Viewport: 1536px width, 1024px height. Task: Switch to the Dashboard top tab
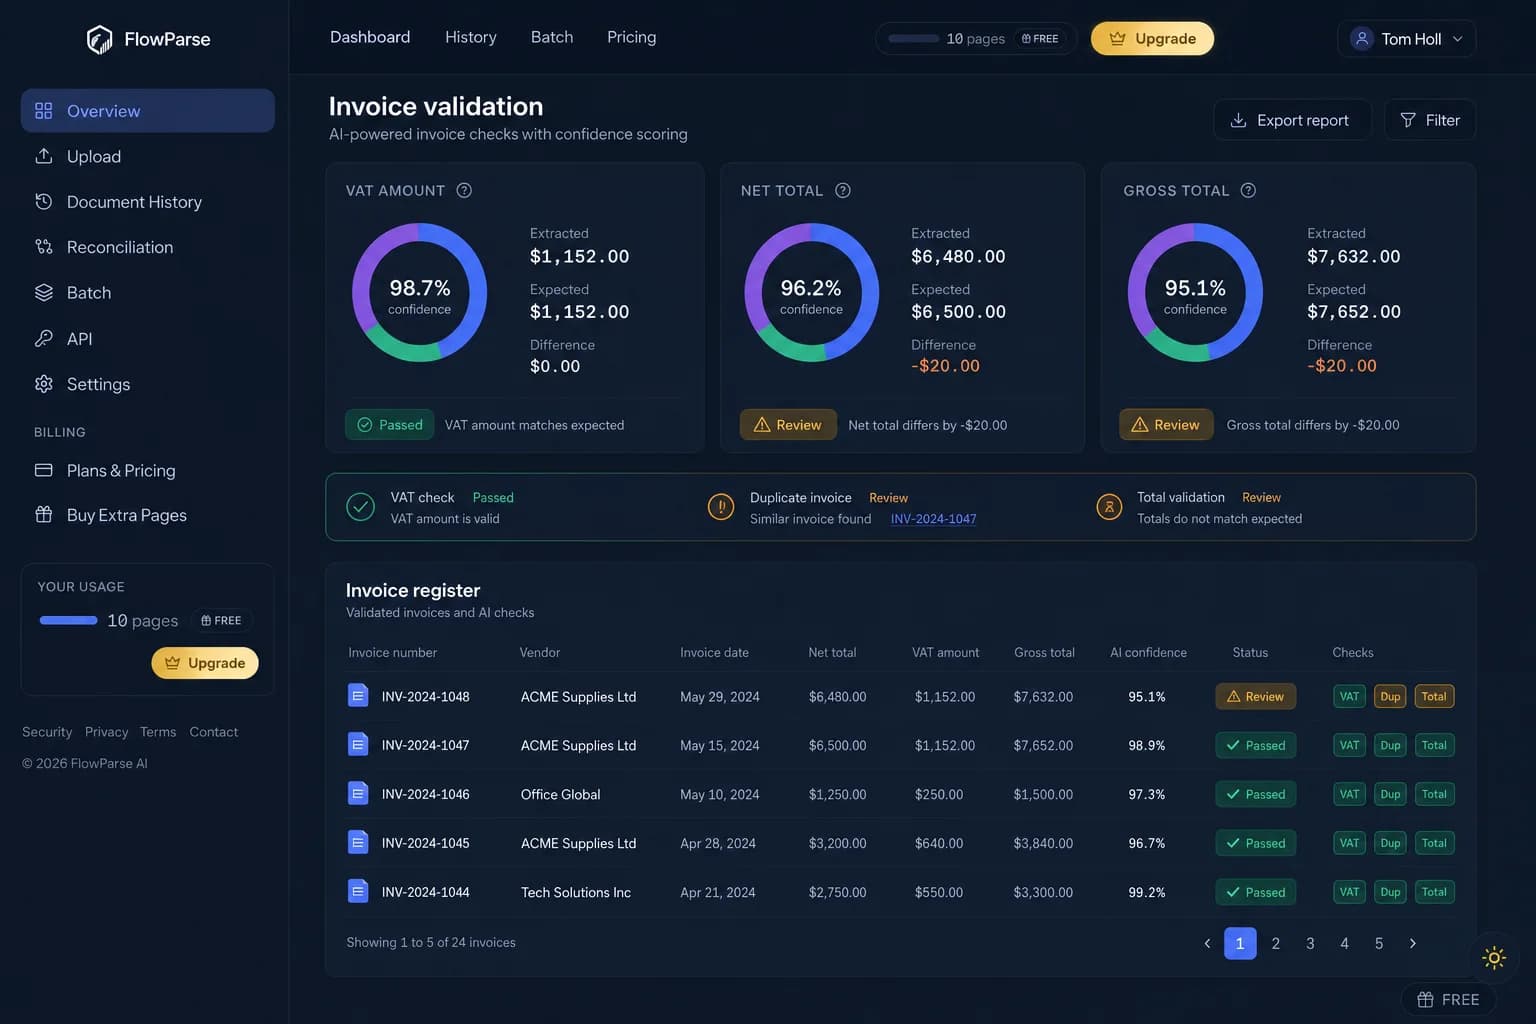370,37
